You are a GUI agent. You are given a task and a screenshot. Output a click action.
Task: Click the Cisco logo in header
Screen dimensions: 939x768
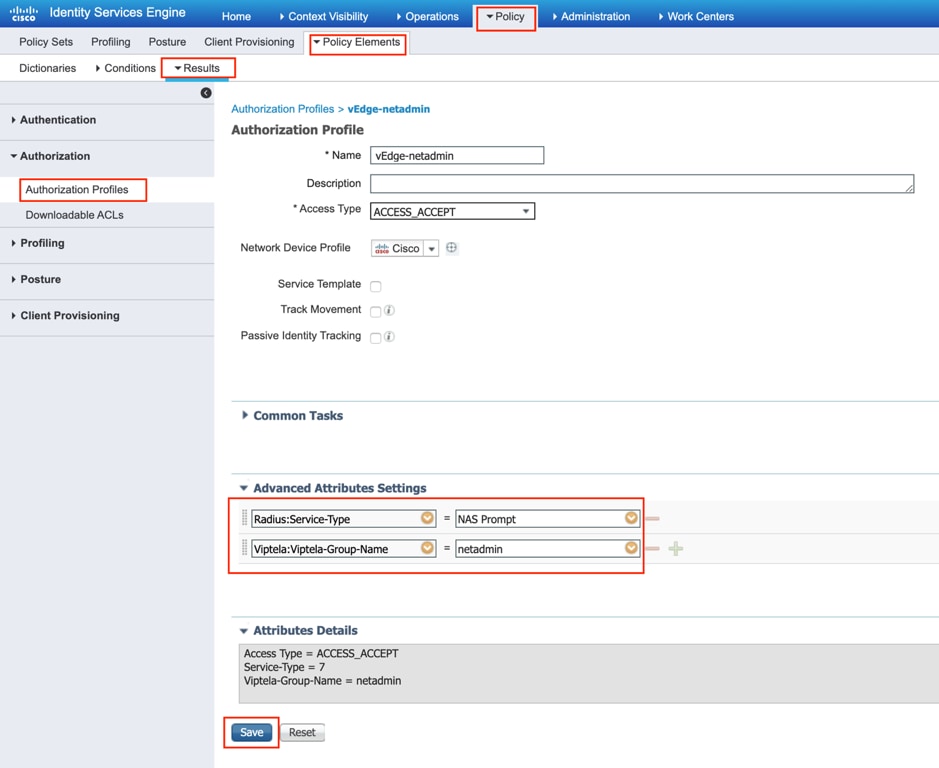(24, 13)
